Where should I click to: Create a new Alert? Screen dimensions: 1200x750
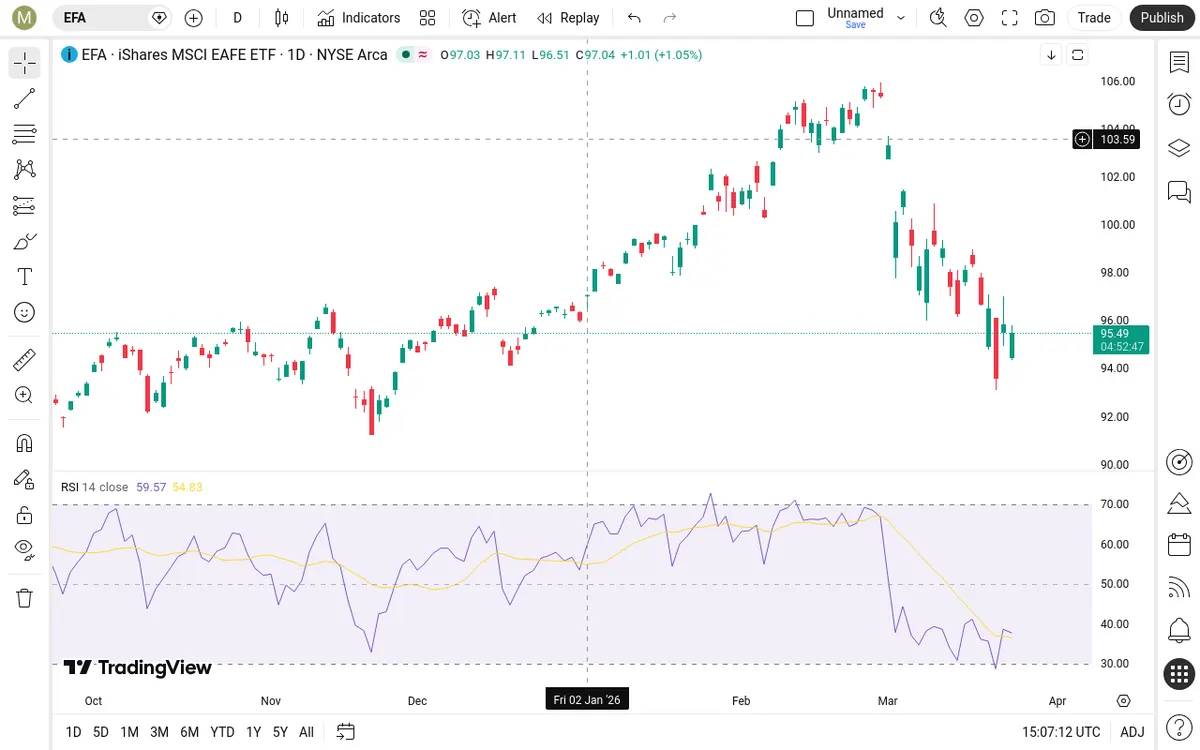coord(489,17)
